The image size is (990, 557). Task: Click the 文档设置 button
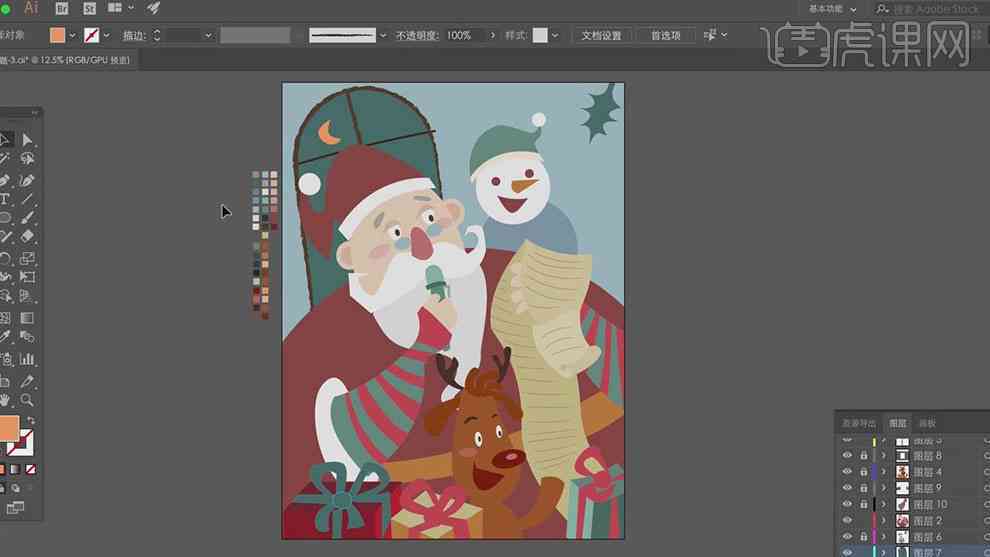tap(601, 35)
